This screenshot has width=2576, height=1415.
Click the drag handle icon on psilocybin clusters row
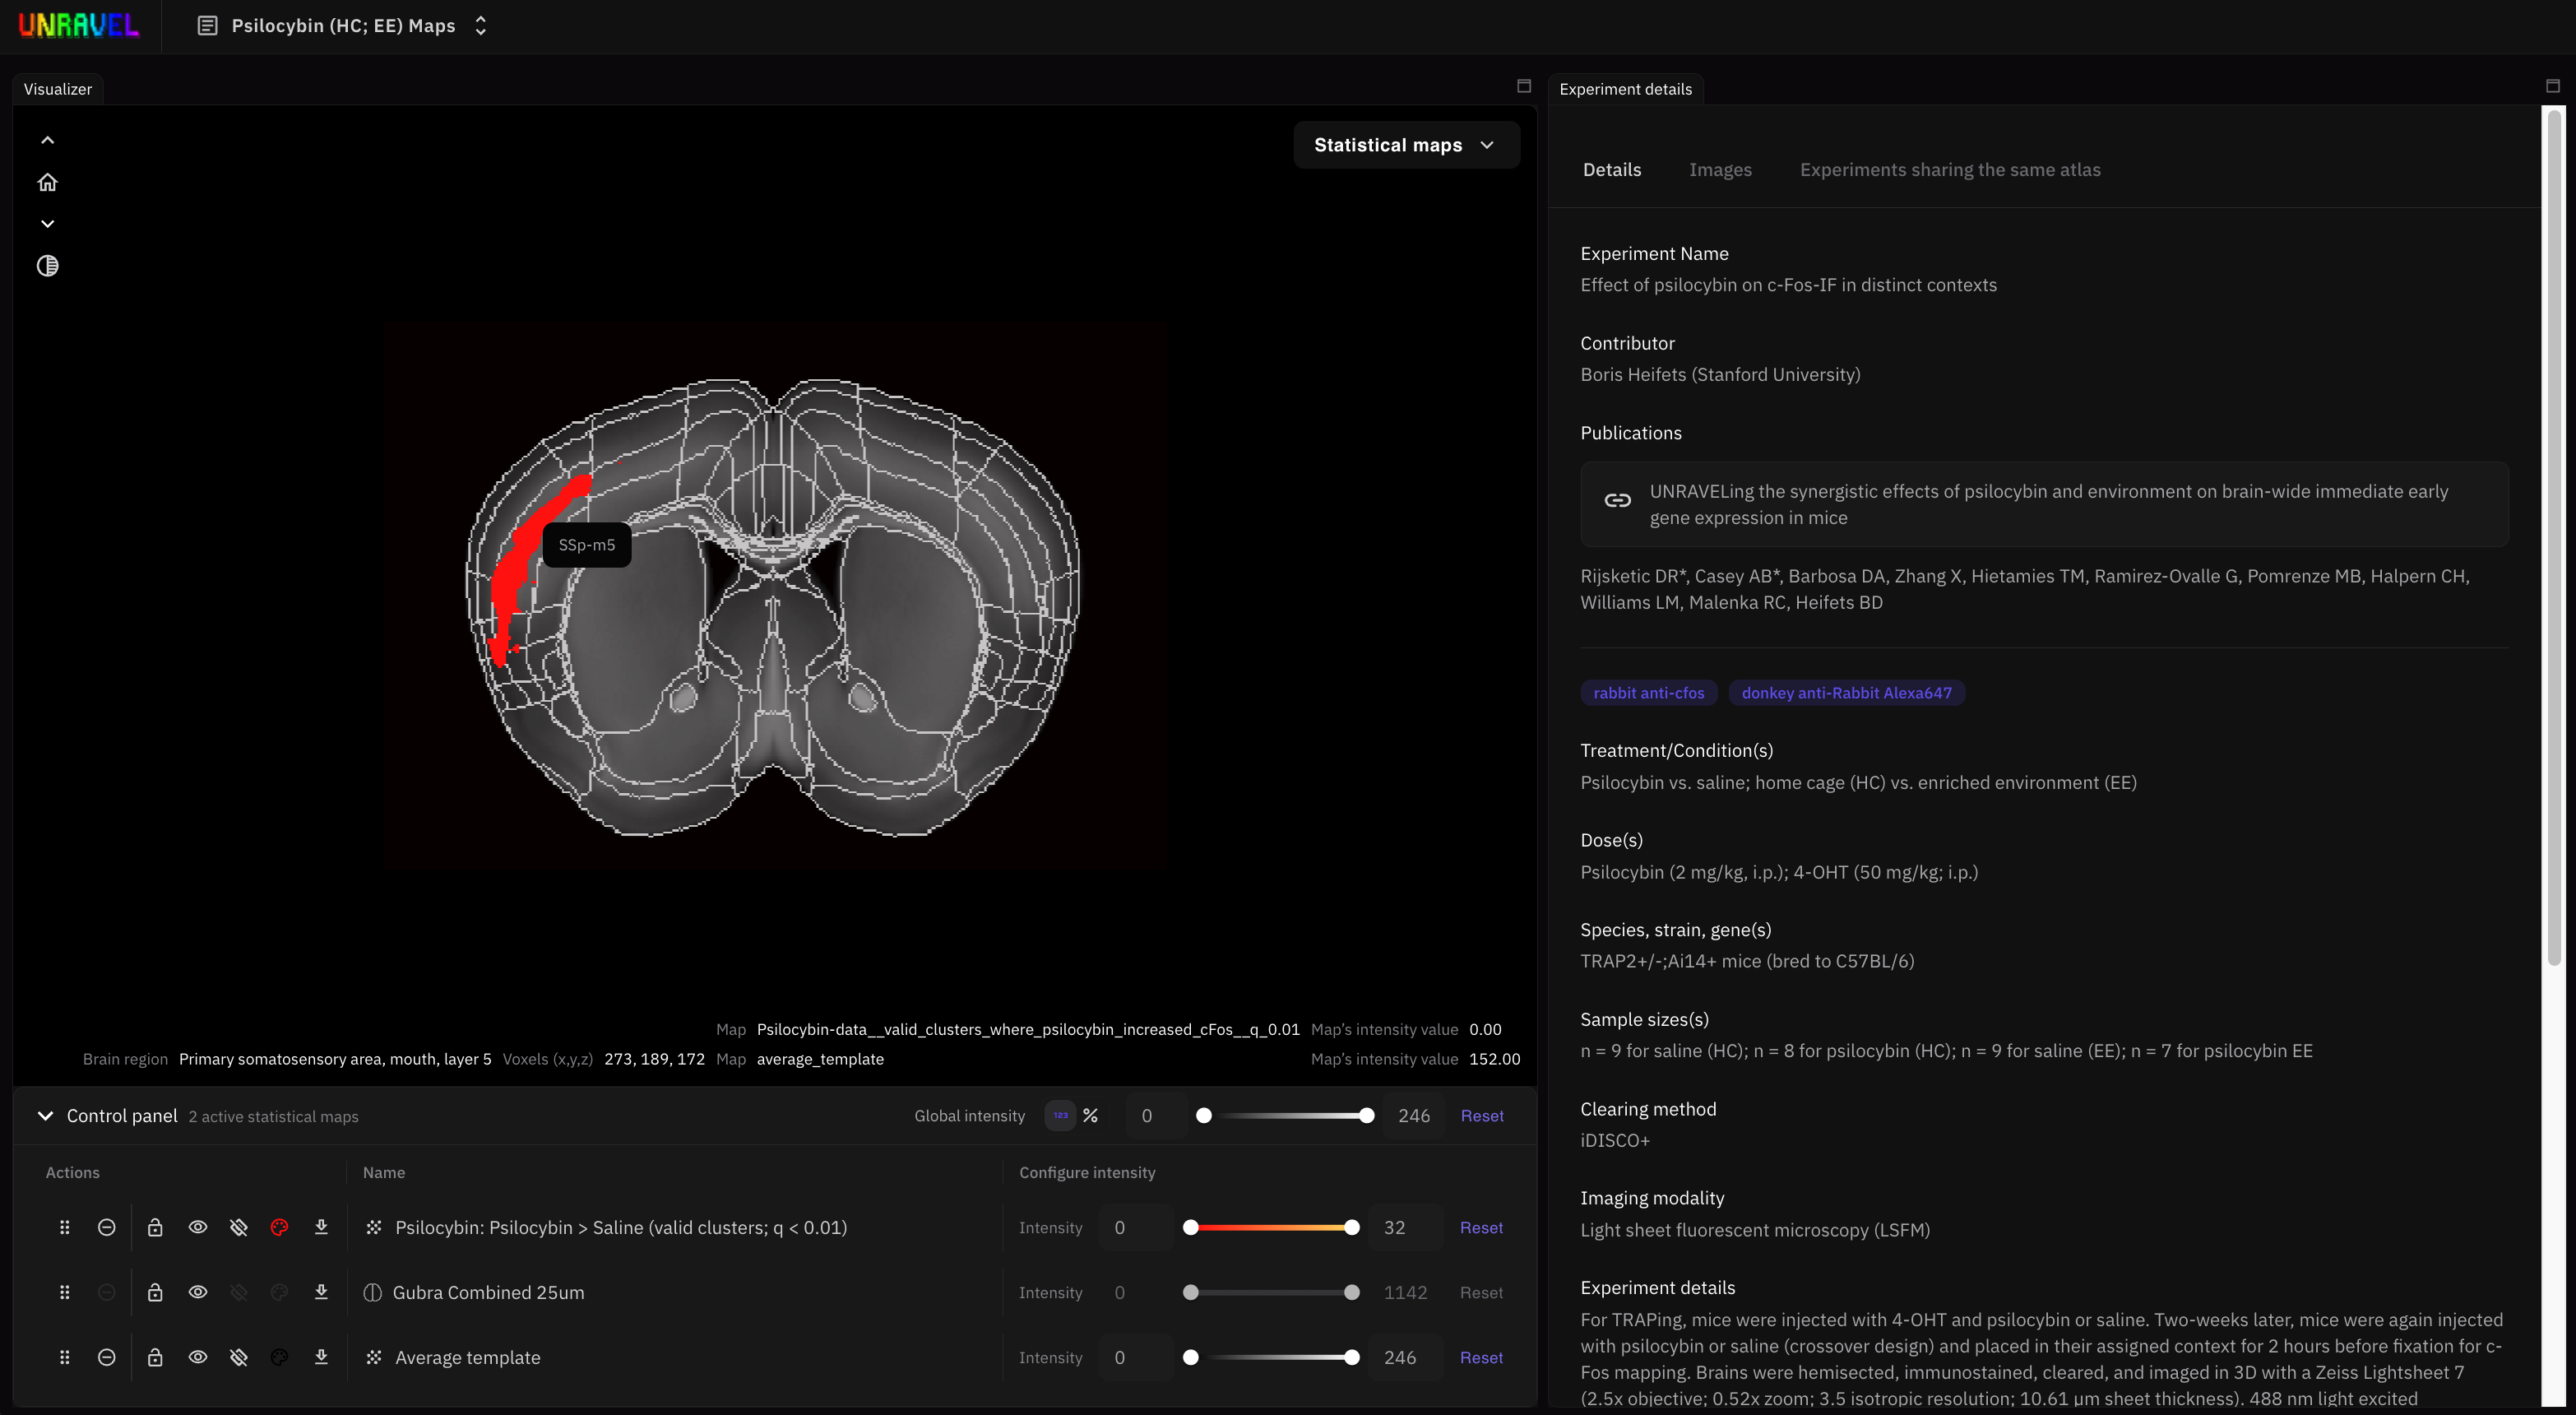pyautogui.click(x=64, y=1227)
